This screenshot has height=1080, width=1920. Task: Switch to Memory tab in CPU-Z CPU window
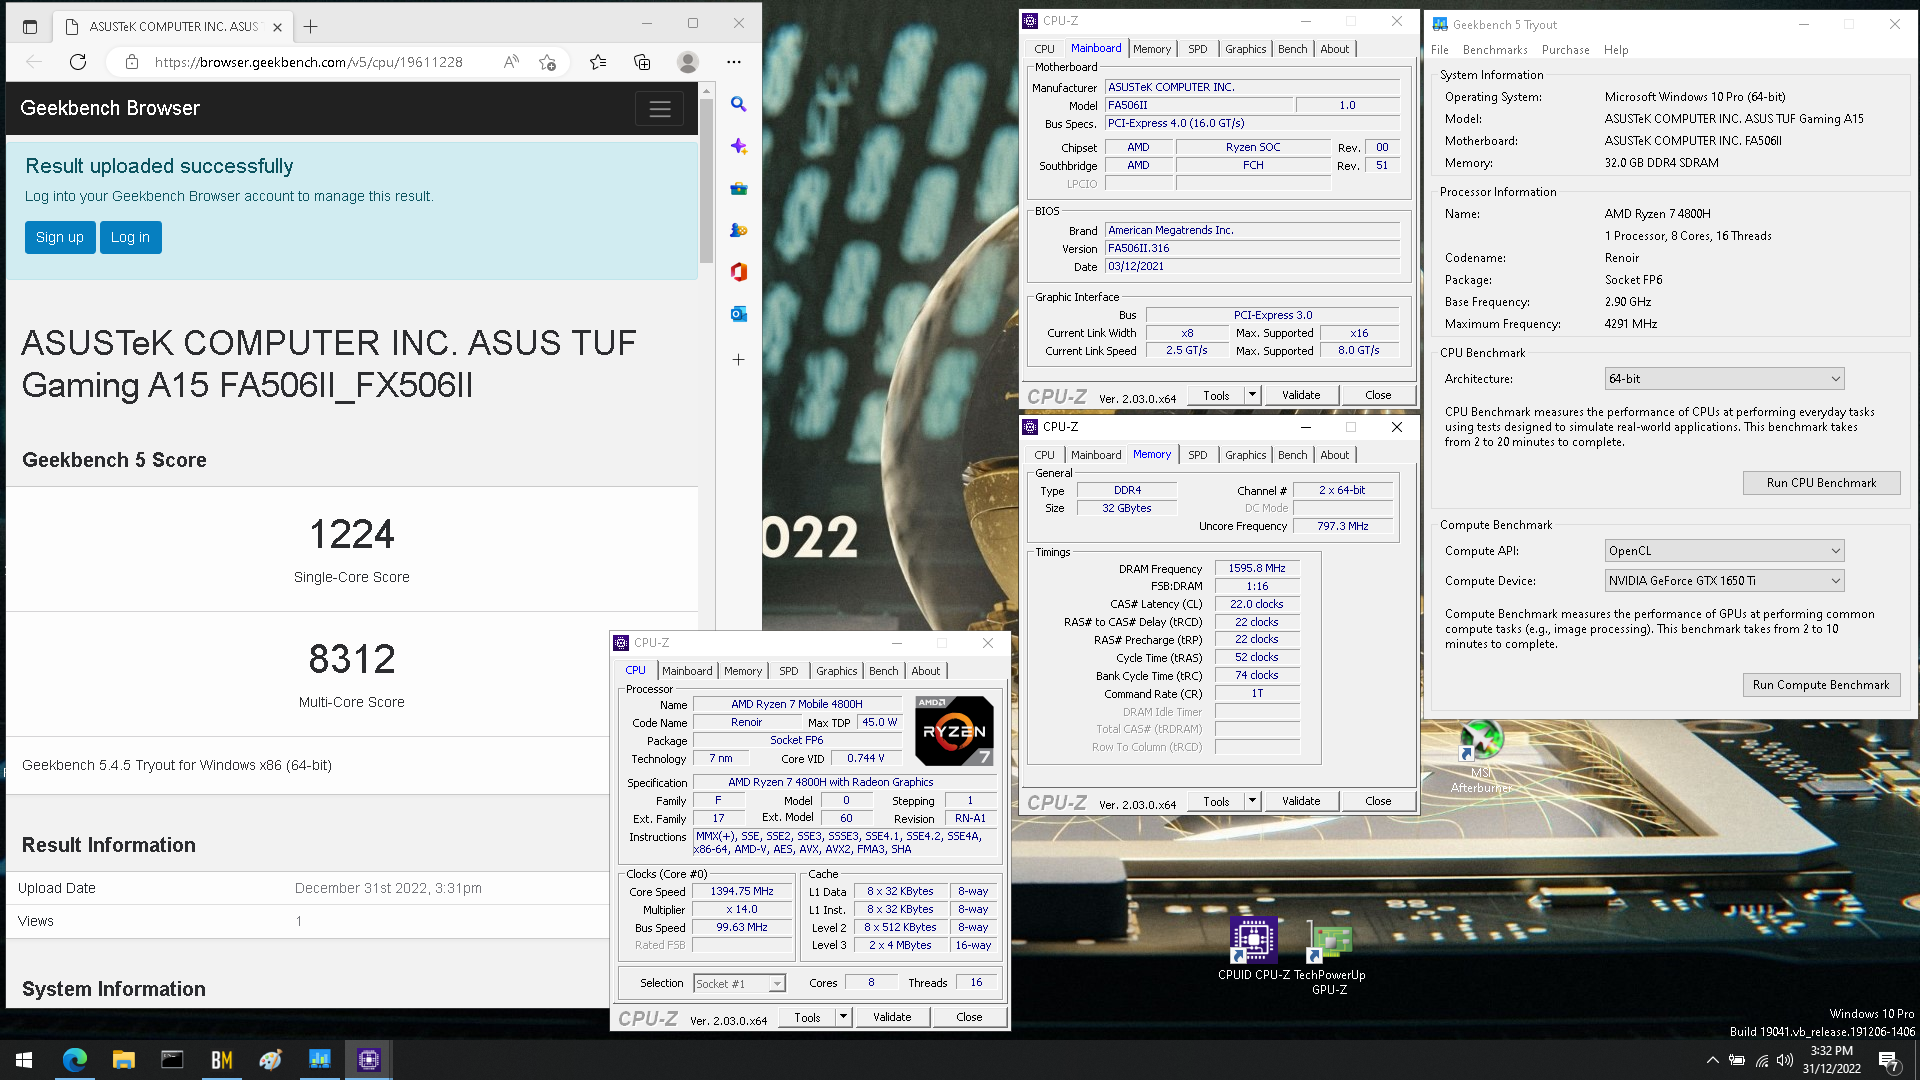pos(742,671)
